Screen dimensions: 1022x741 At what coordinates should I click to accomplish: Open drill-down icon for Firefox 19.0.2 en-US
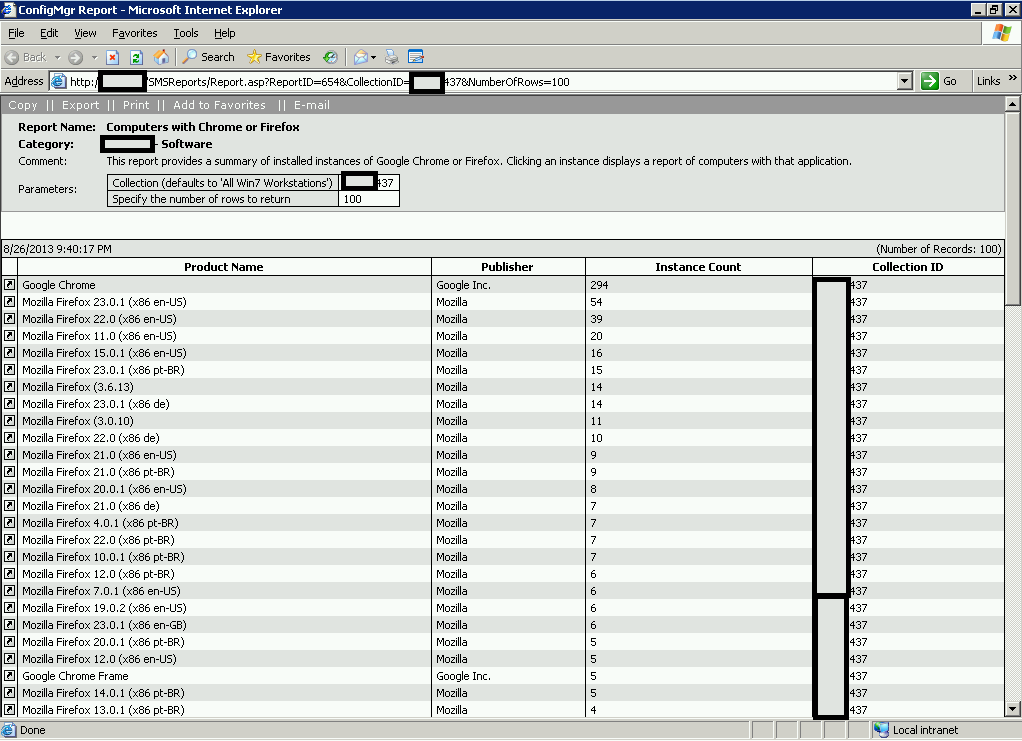click(9, 607)
